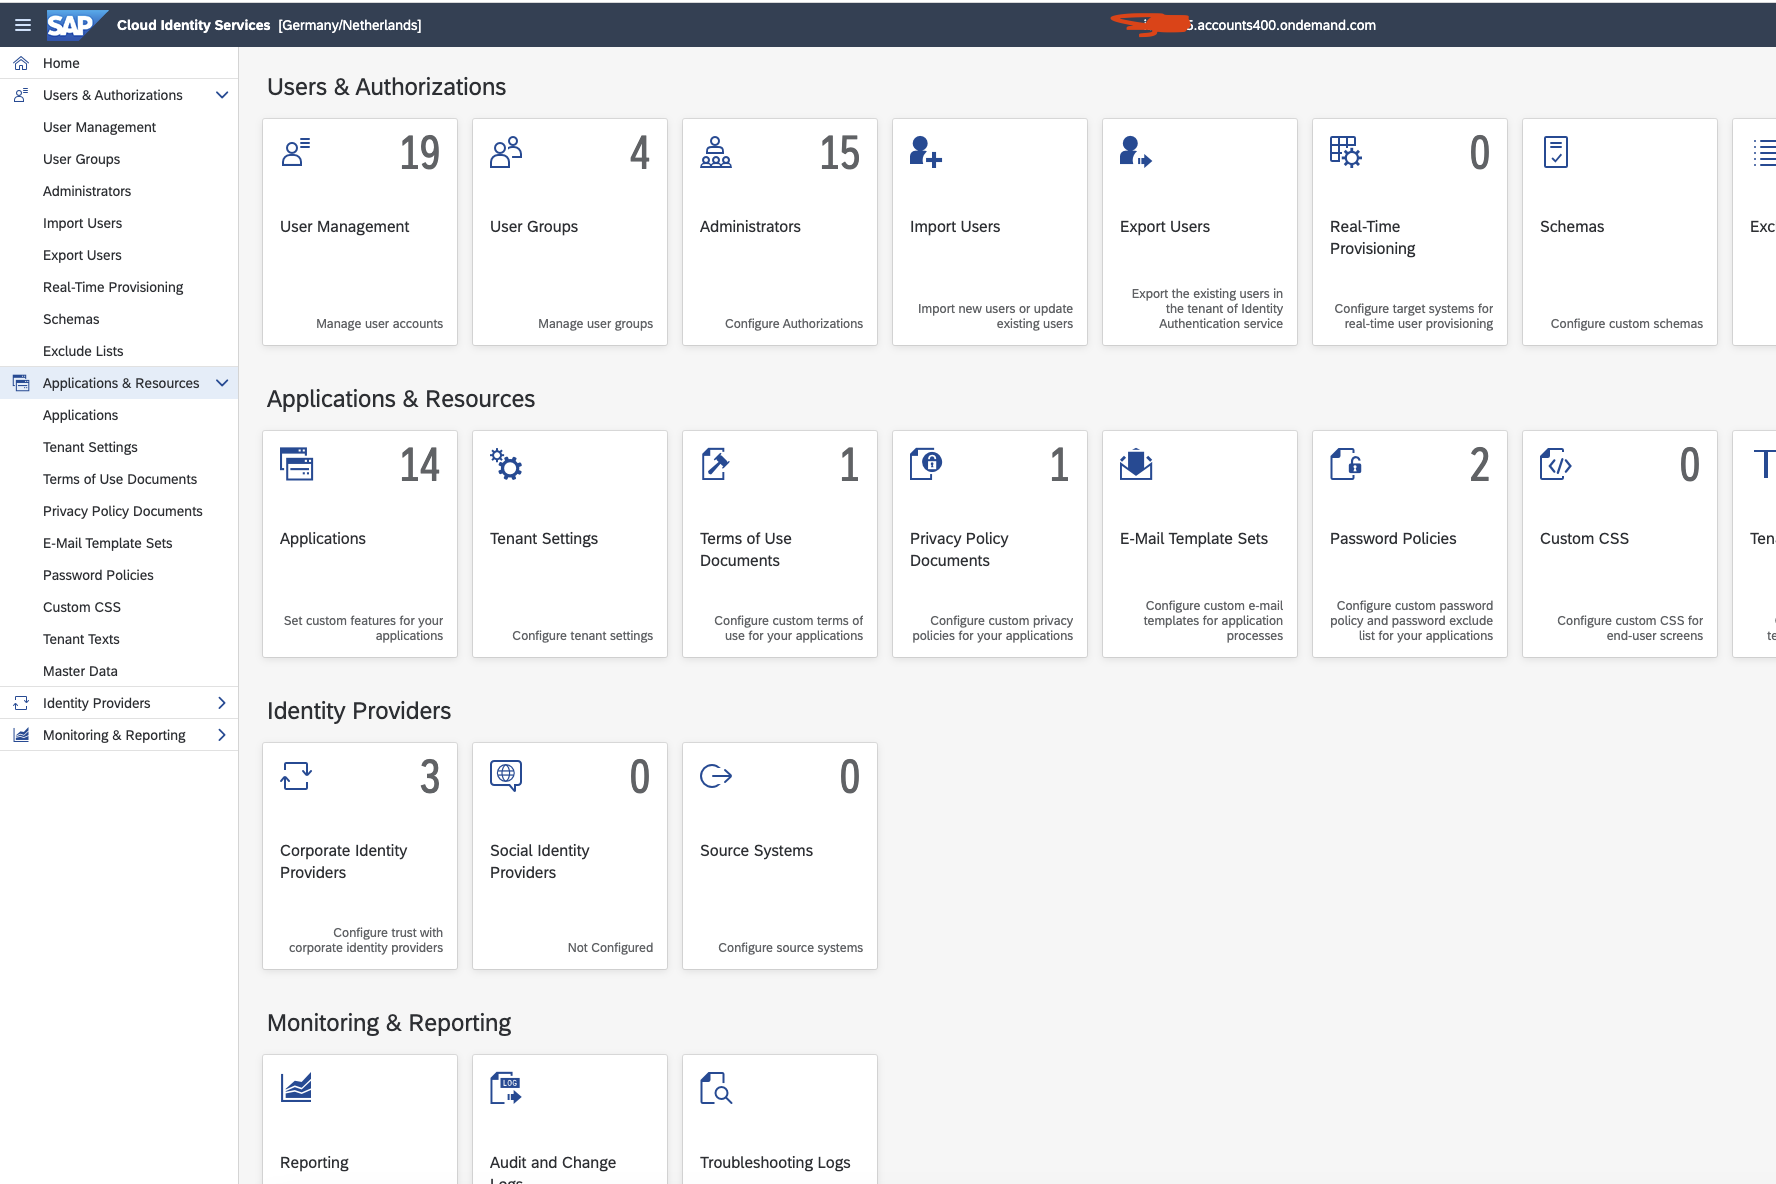This screenshot has height=1184, width=1776.
Task: Select Password Policies in sidebar
Action: click(x=119, y=575)
